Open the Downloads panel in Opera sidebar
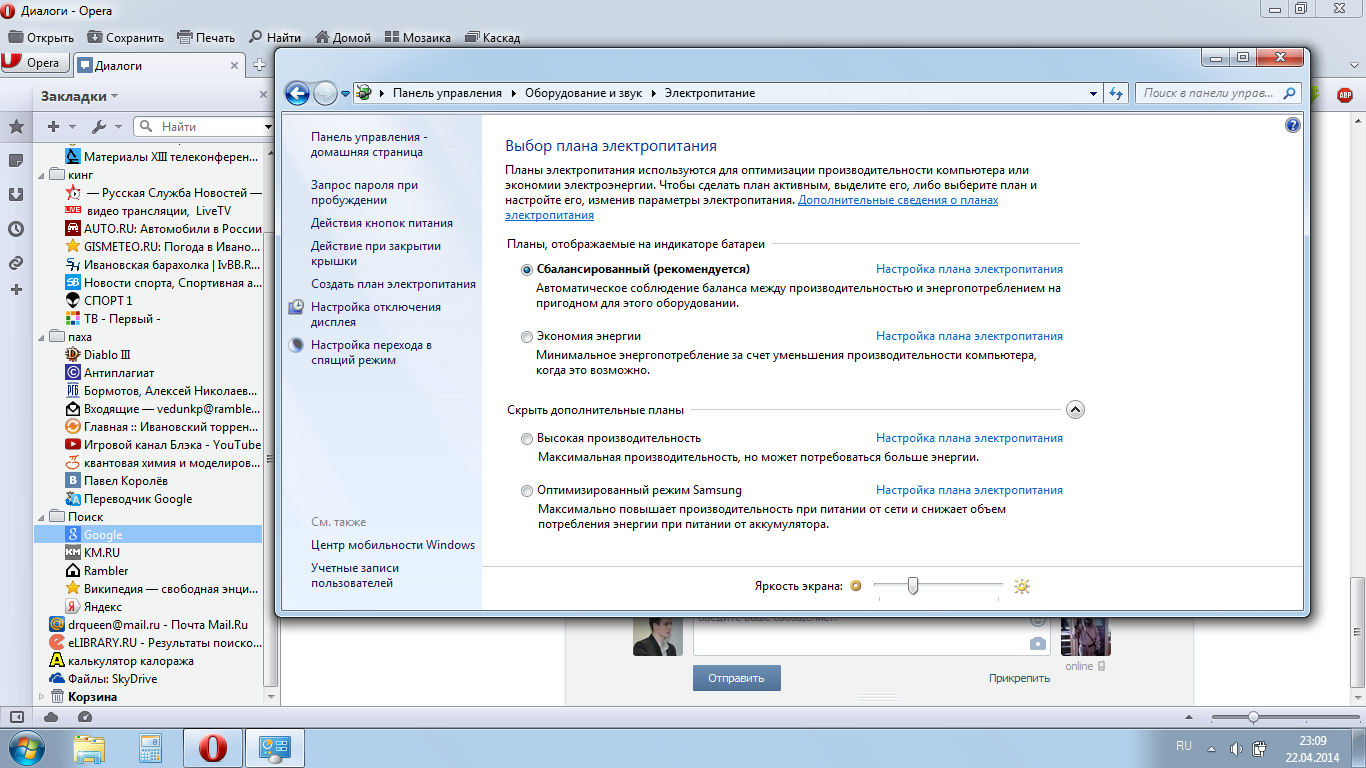The width and height of the screenshot is (1366, 768). point(16,194)
